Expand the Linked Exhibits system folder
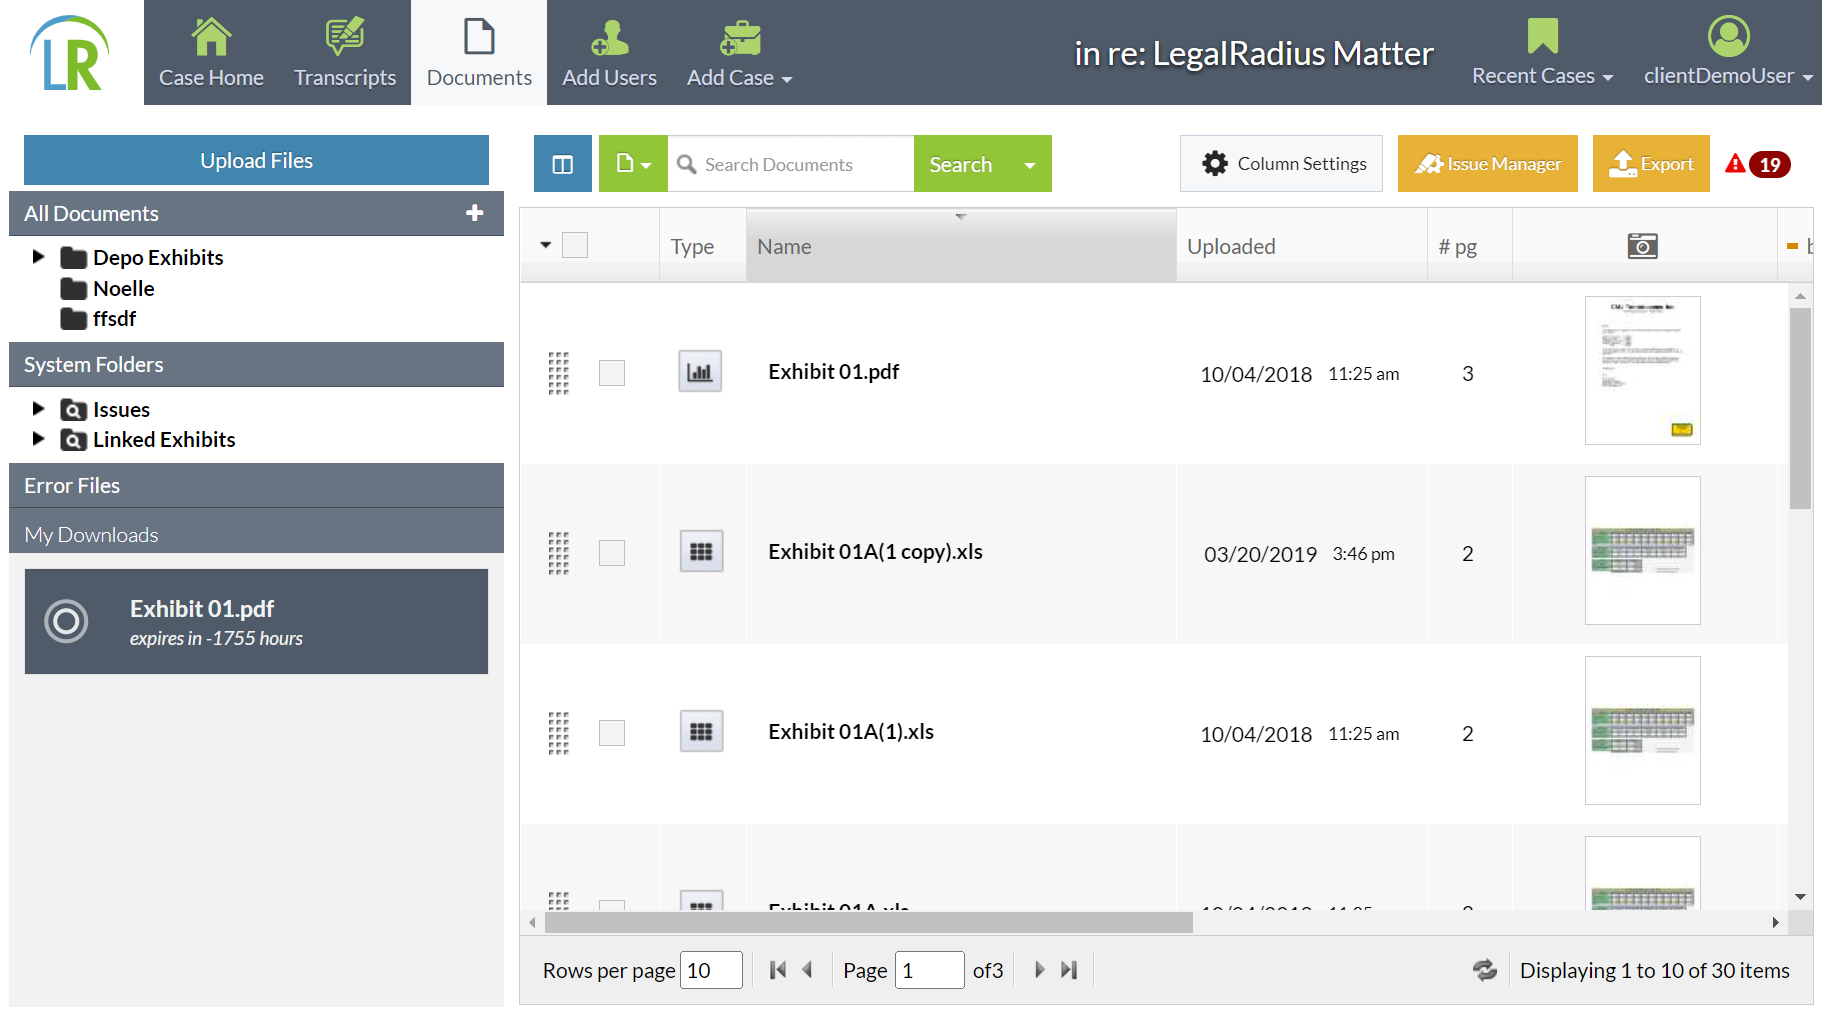 pyautogui.click(x=38, y=439)
